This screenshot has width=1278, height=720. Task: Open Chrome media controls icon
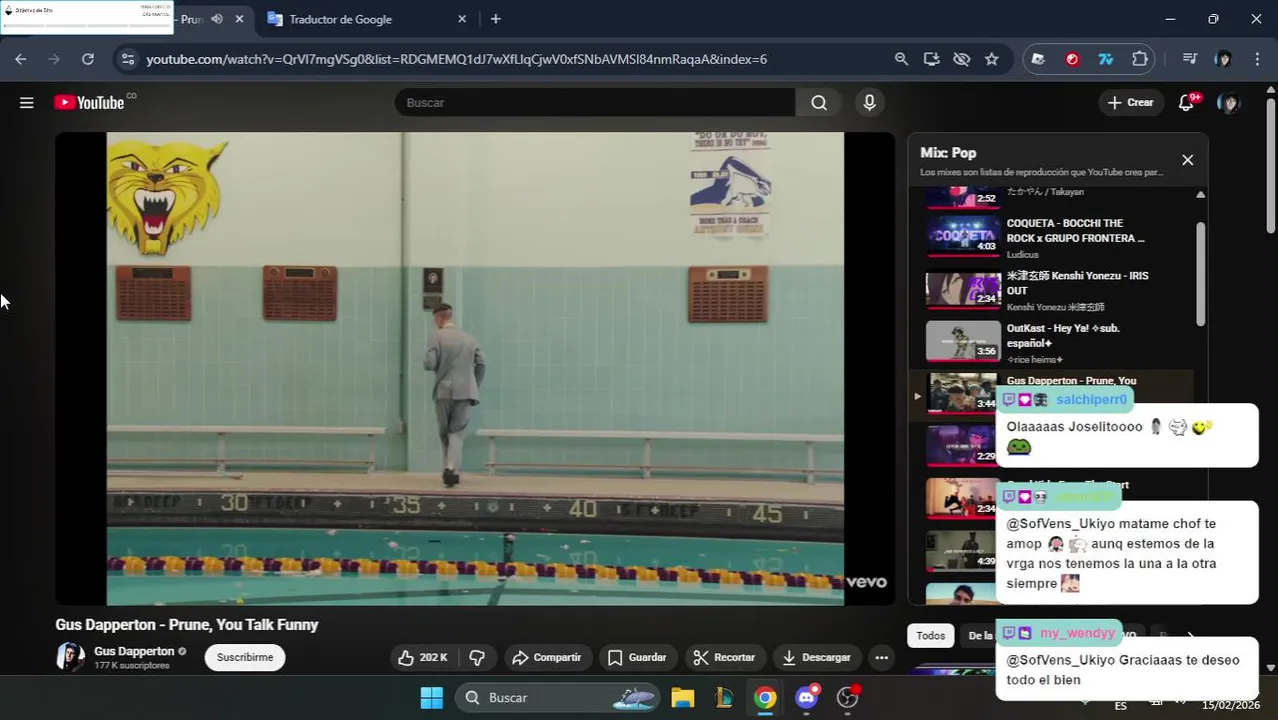[1190, 59]
